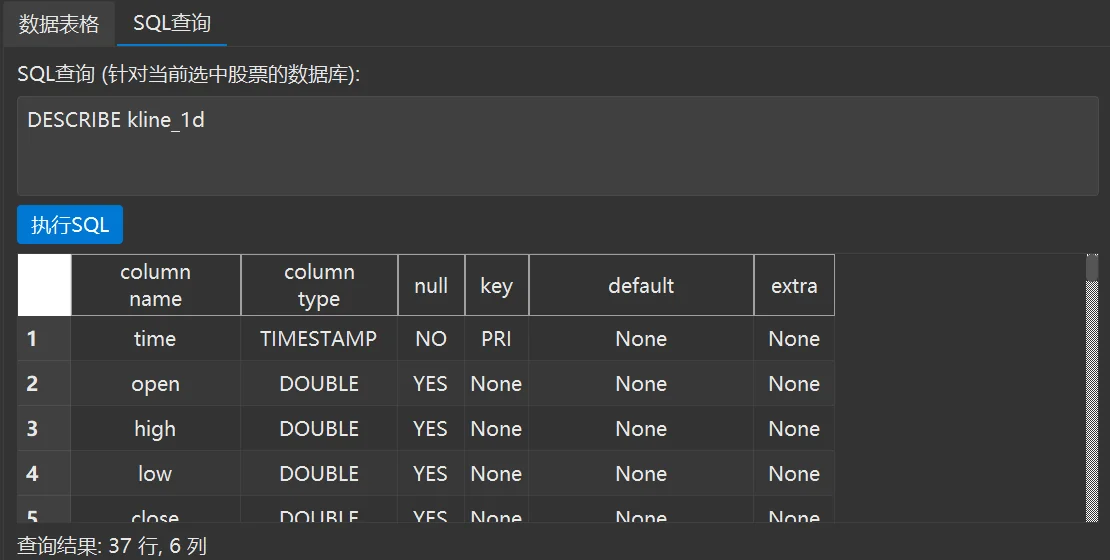This screenshot has width=1110, height=560.
Task: Select the DOUBLE cell in the low row
Action: tap(319, 474)
